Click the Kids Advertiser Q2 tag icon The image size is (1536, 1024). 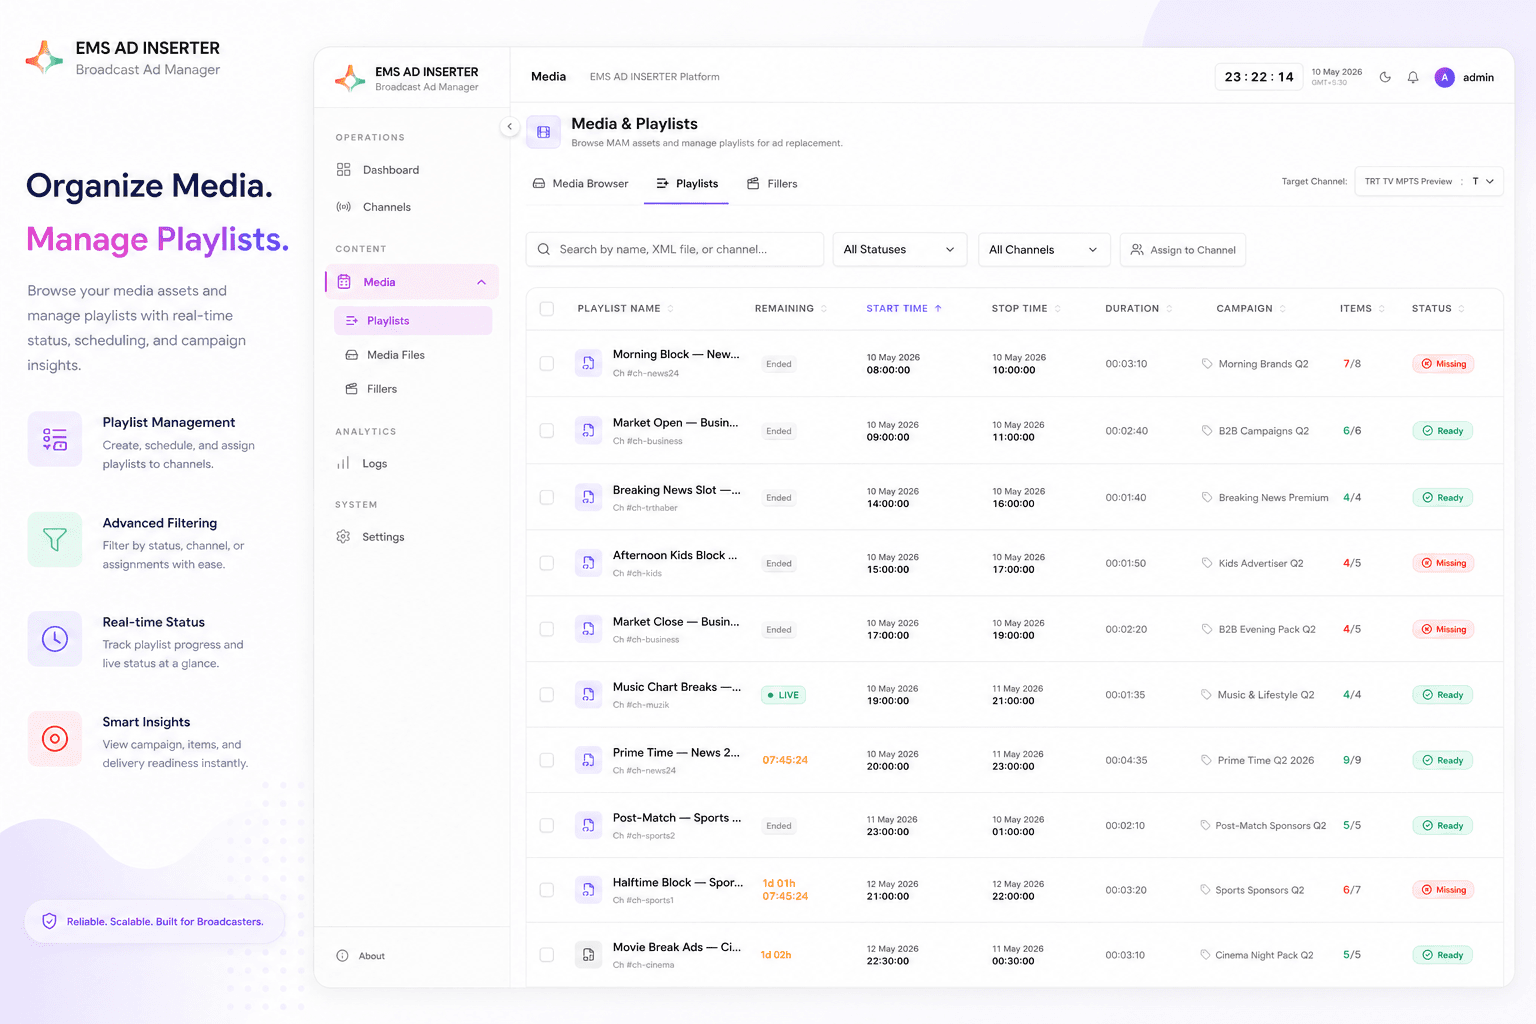(x=1207, y=563)
